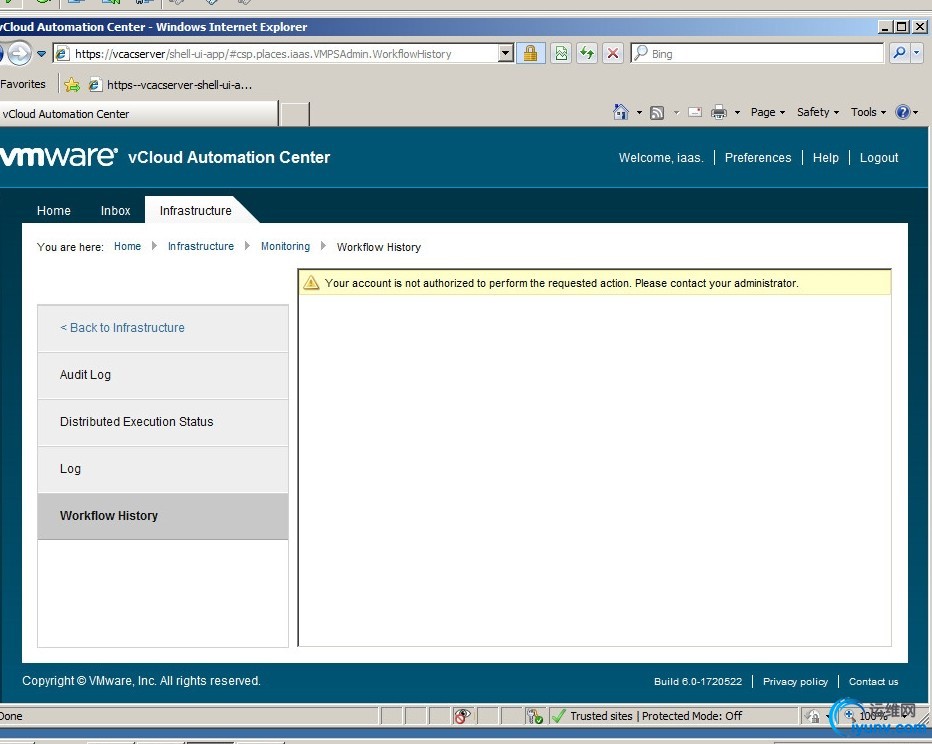Click the security lock icon
932x744 pixels.
pos(530,53)
